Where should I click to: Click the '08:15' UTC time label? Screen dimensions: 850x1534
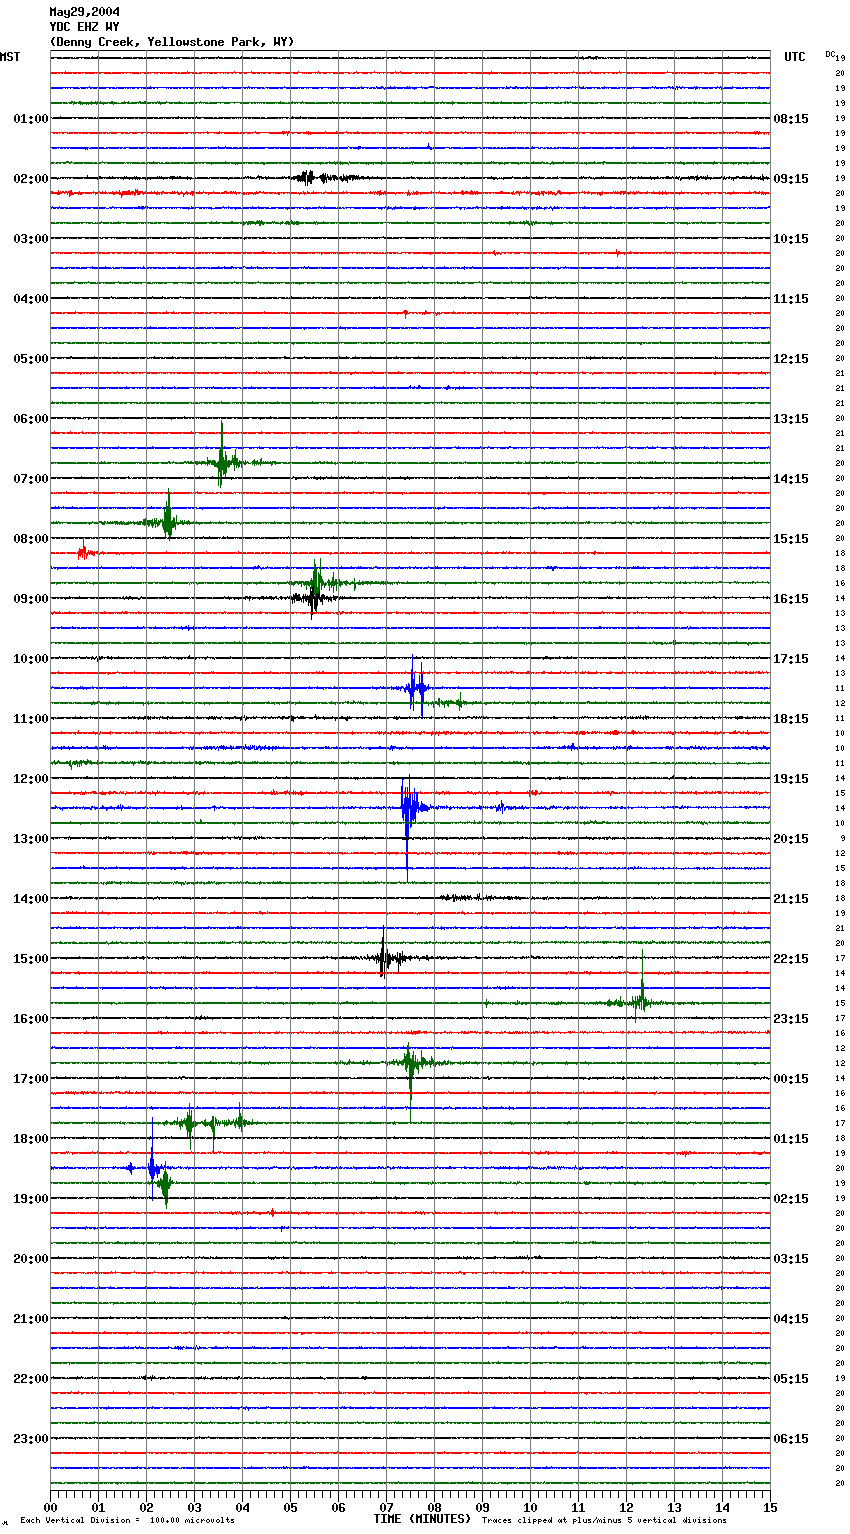click(x=791, y=119)
